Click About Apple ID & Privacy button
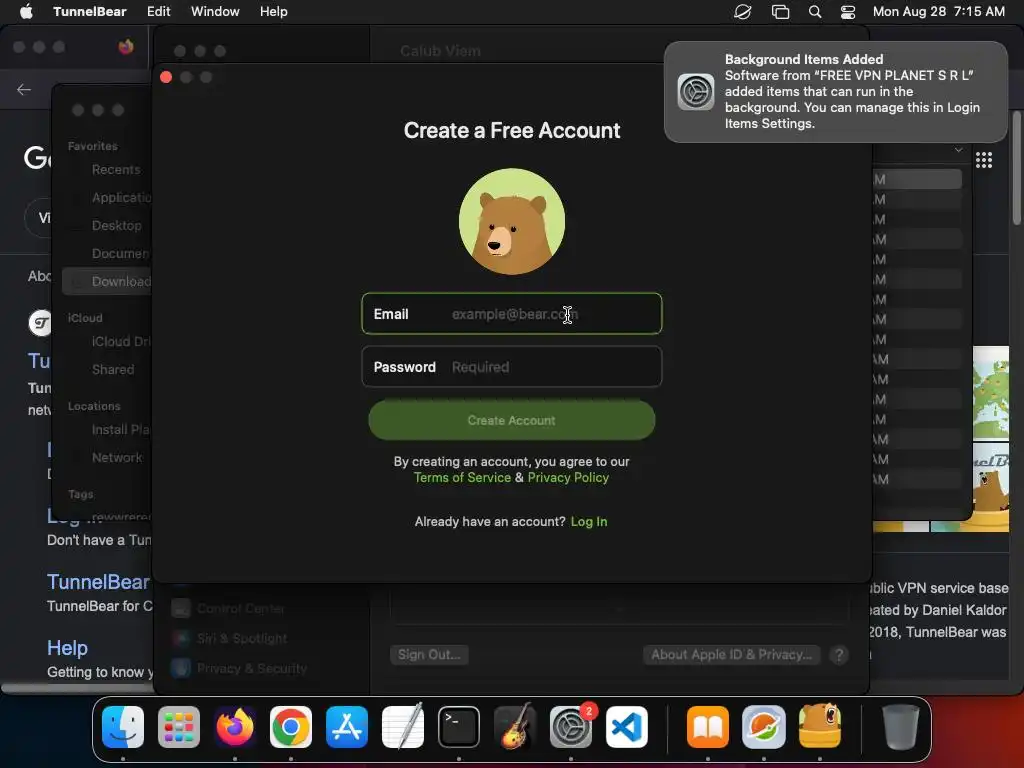 pos(731,654)
